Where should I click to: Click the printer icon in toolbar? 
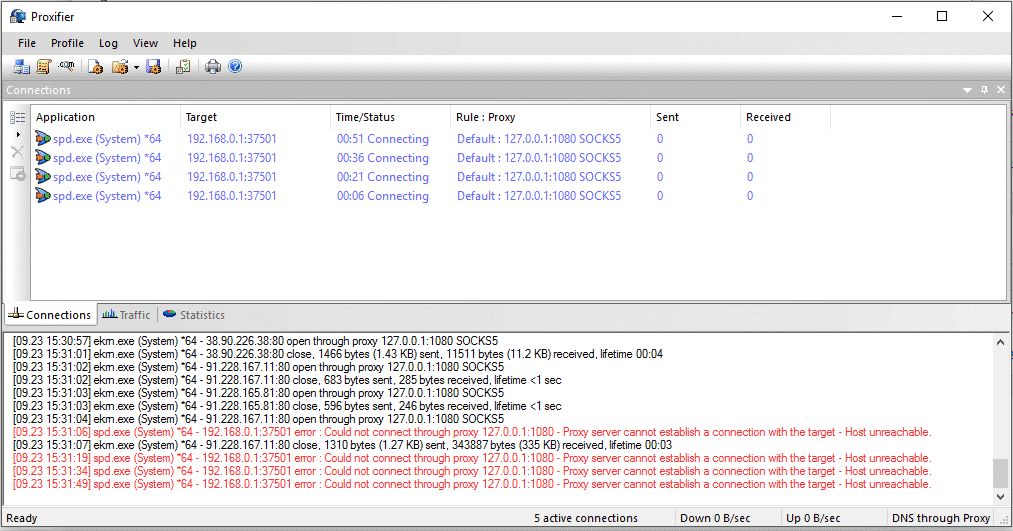213,67
